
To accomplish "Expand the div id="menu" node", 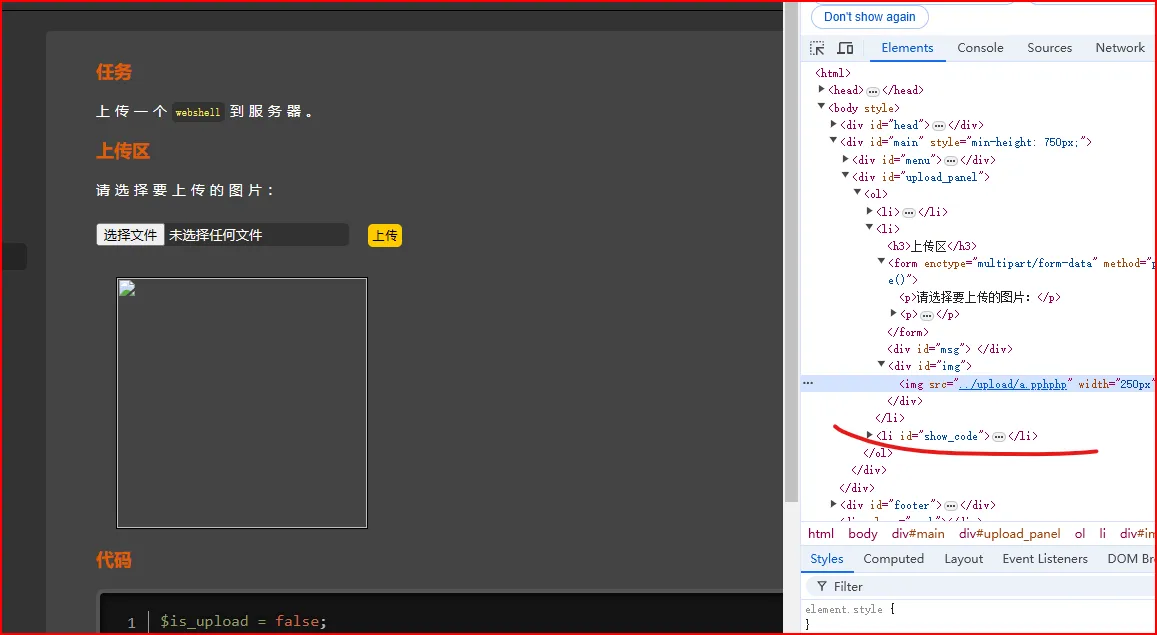I will [846, 159].
